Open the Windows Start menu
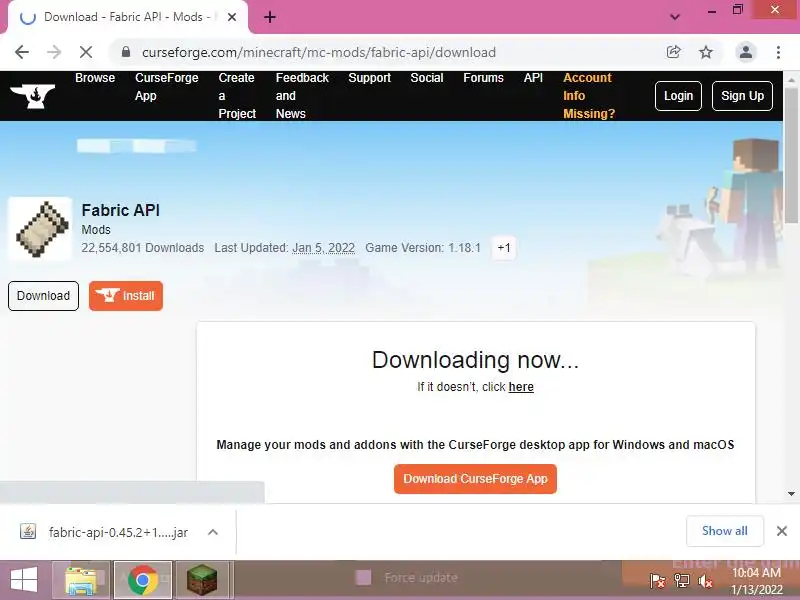 click(x=24, y=580)
